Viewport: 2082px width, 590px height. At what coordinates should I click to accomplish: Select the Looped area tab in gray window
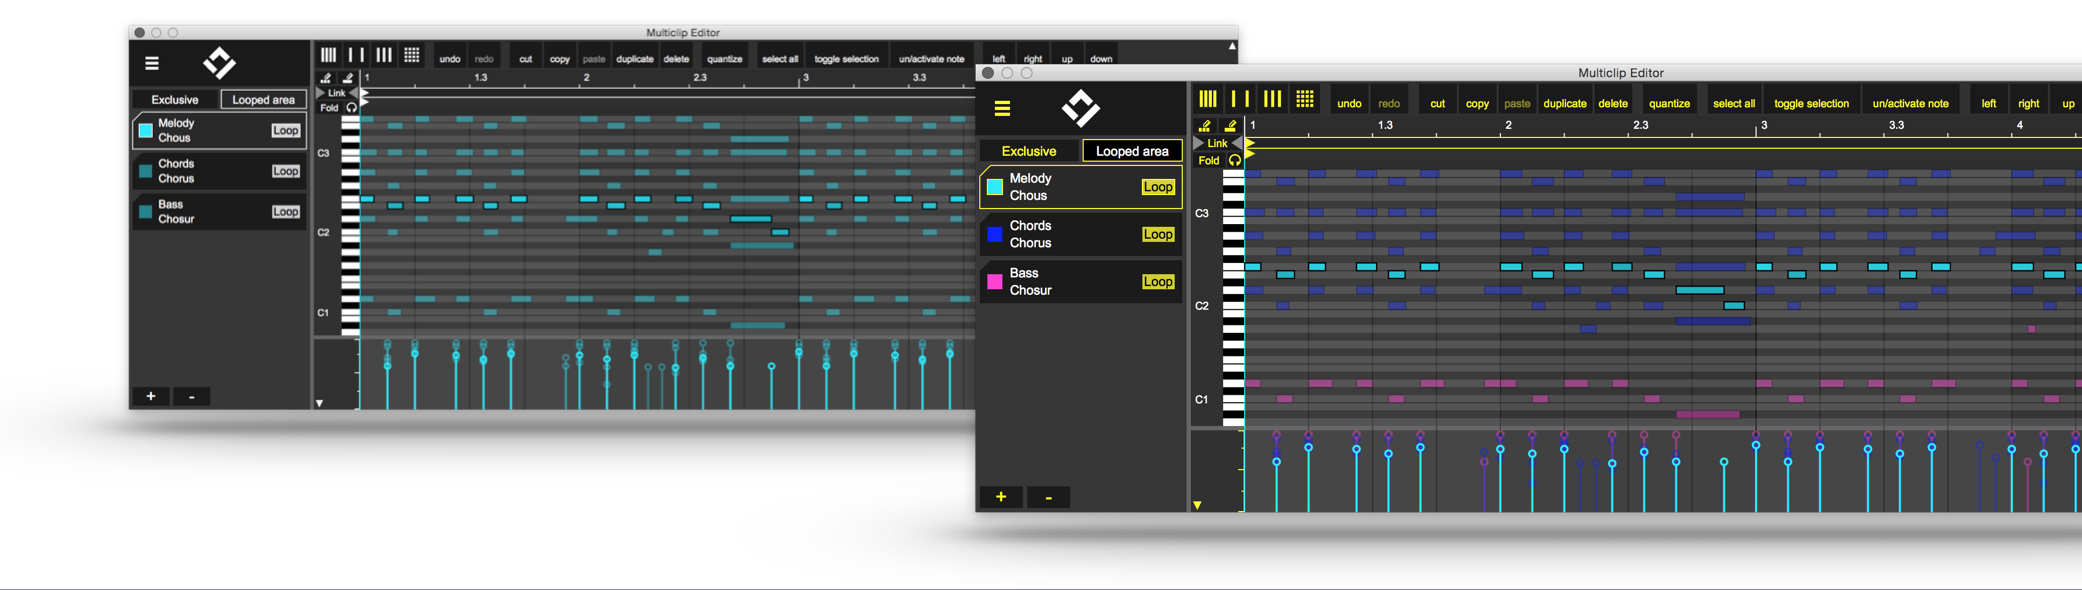coord(263,100)
